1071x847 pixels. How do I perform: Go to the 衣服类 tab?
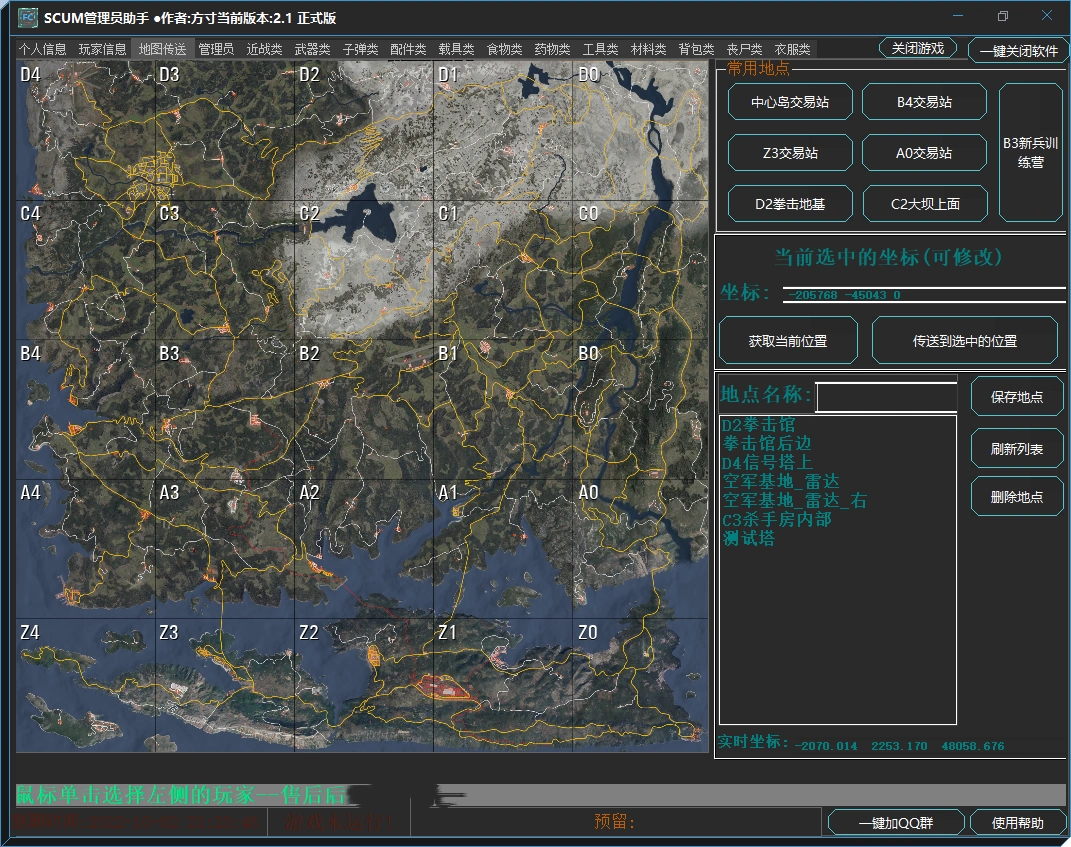coord(792,49)
